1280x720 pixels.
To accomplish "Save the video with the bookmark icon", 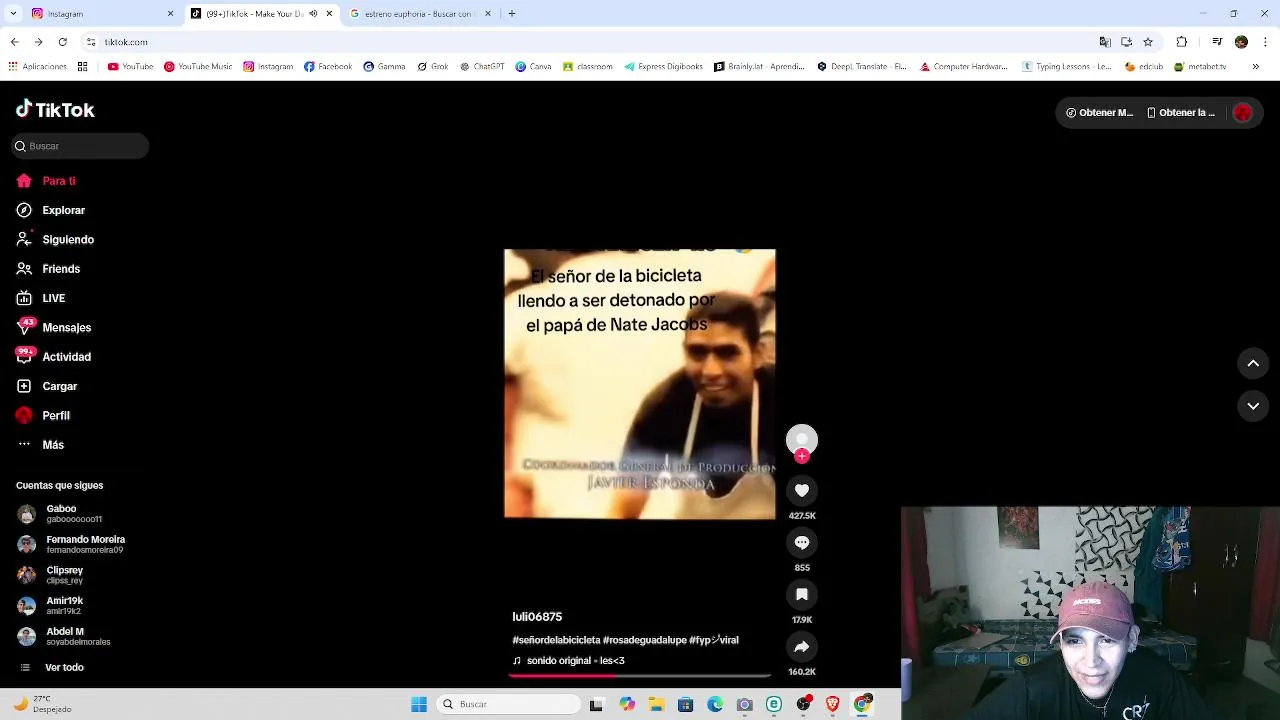I will coord(802,594).
